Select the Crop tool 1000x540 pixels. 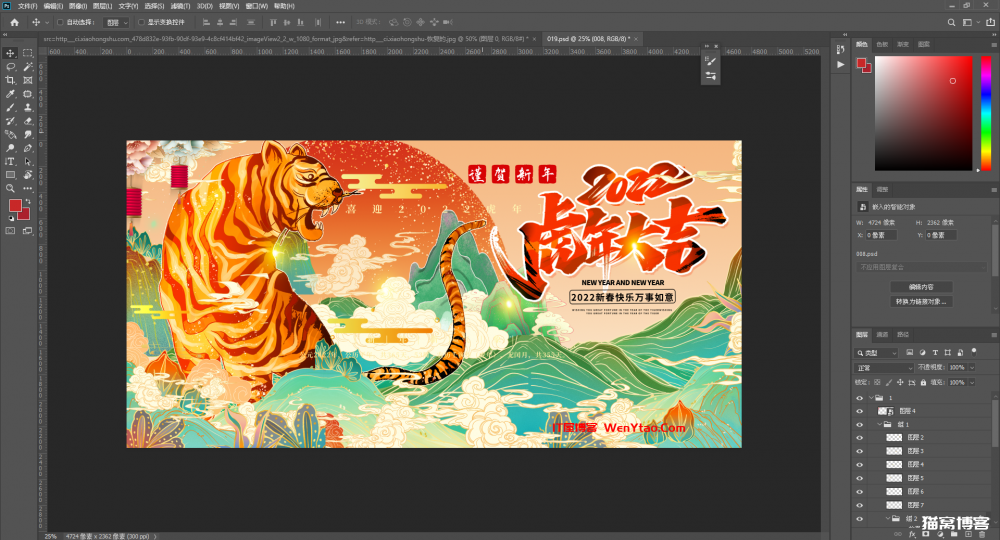[x=10, y=80]
